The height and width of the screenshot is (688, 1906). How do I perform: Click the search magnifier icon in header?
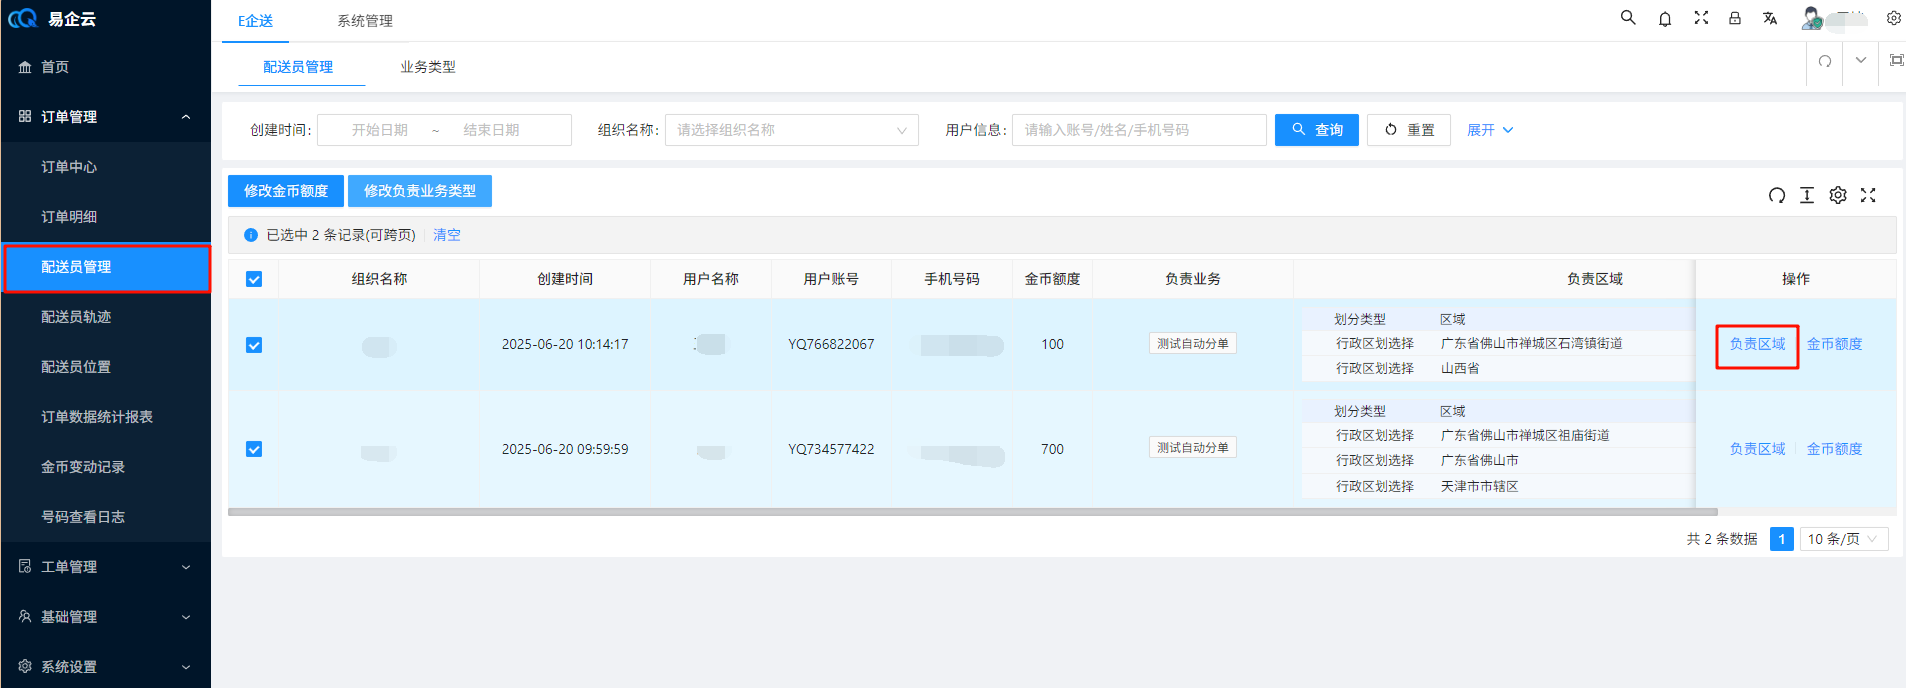(1628, 18)
